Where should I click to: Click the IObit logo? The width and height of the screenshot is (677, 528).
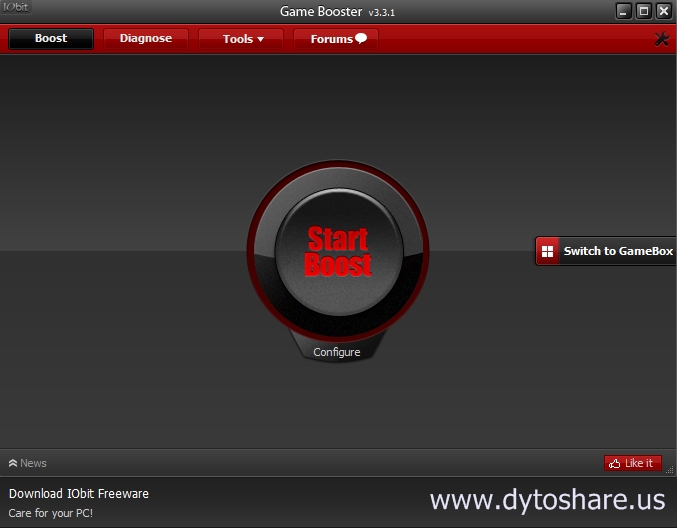pyautogui.click(x=16, y=7)
